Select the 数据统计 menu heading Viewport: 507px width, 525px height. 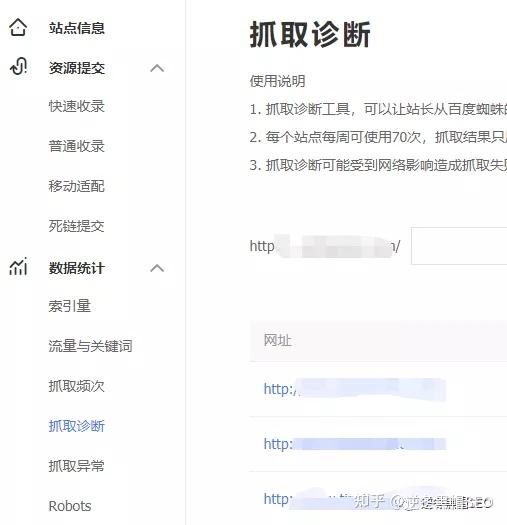[x=77, y=268]
